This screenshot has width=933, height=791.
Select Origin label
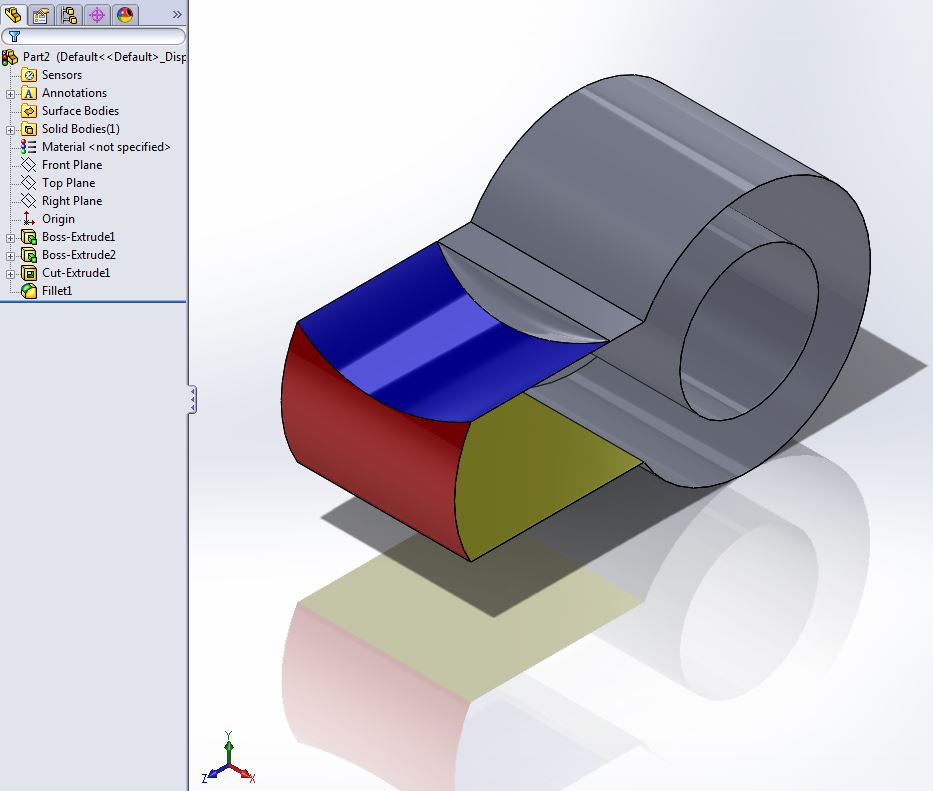(x=58, y=218)
